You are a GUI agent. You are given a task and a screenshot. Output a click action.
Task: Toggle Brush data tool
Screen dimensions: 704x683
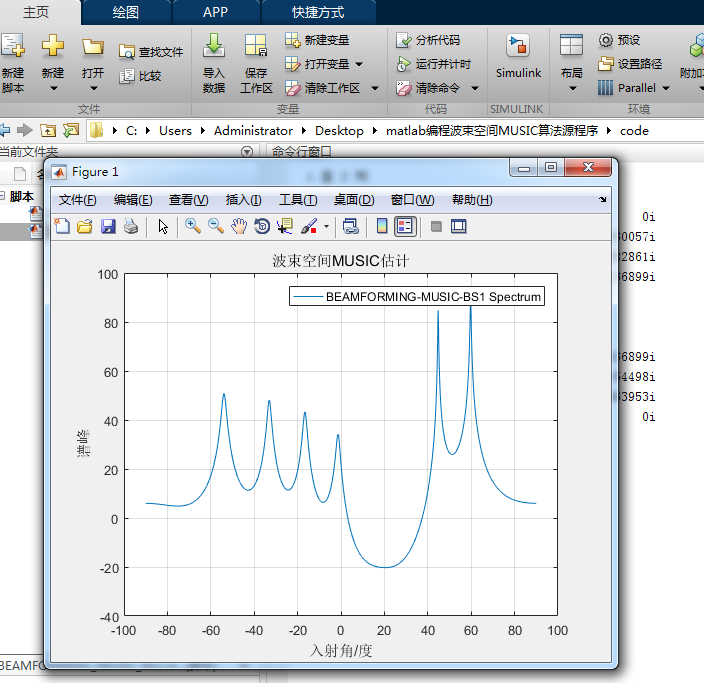tap(309, 226)
